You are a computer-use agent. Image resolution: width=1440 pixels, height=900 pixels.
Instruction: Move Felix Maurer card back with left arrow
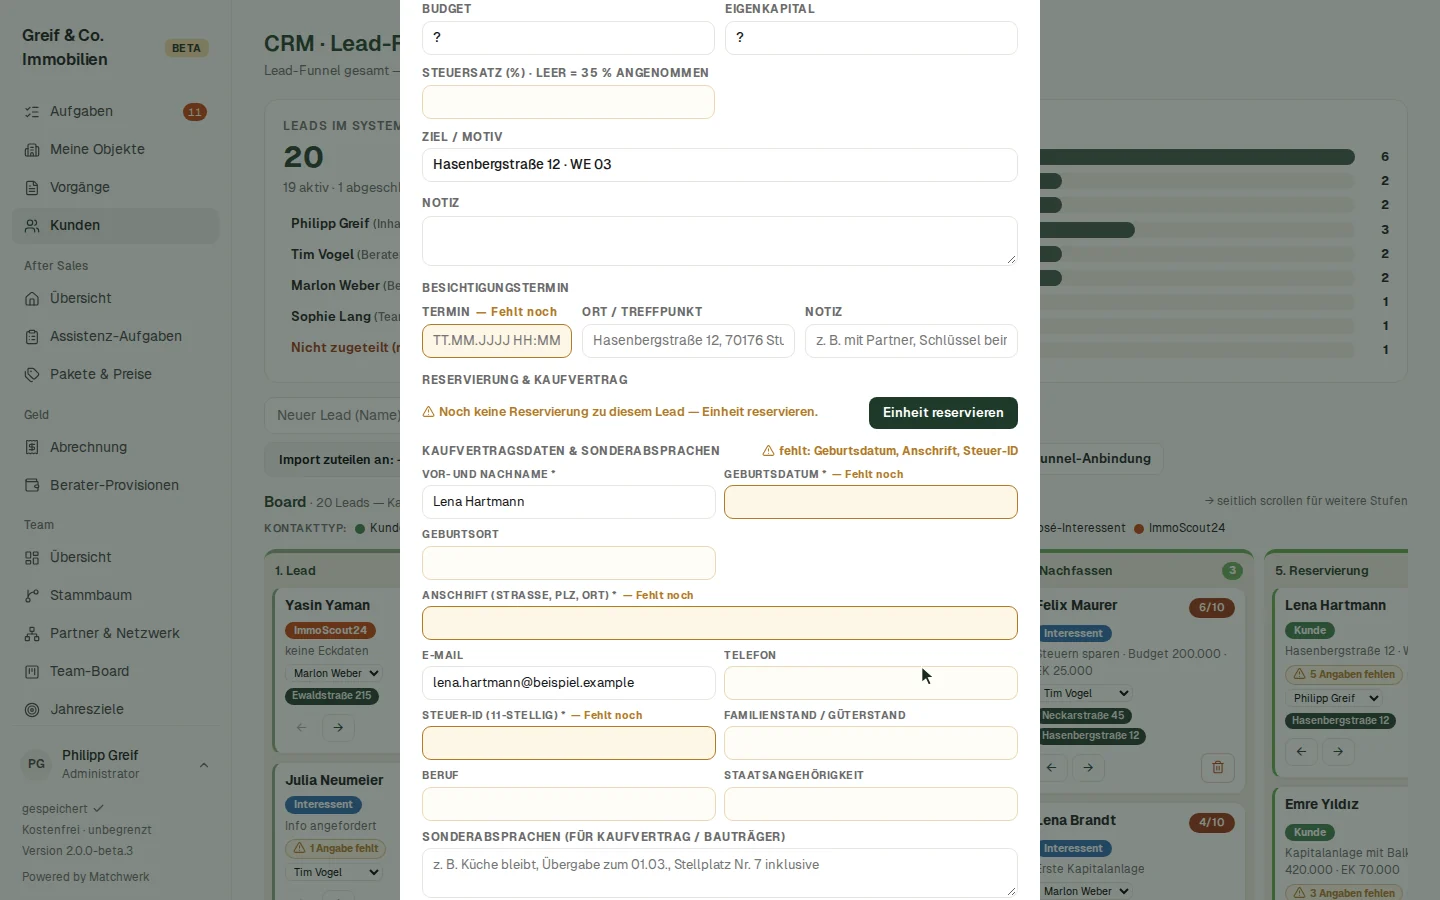pyautogui.click(x=1051, y=767)
